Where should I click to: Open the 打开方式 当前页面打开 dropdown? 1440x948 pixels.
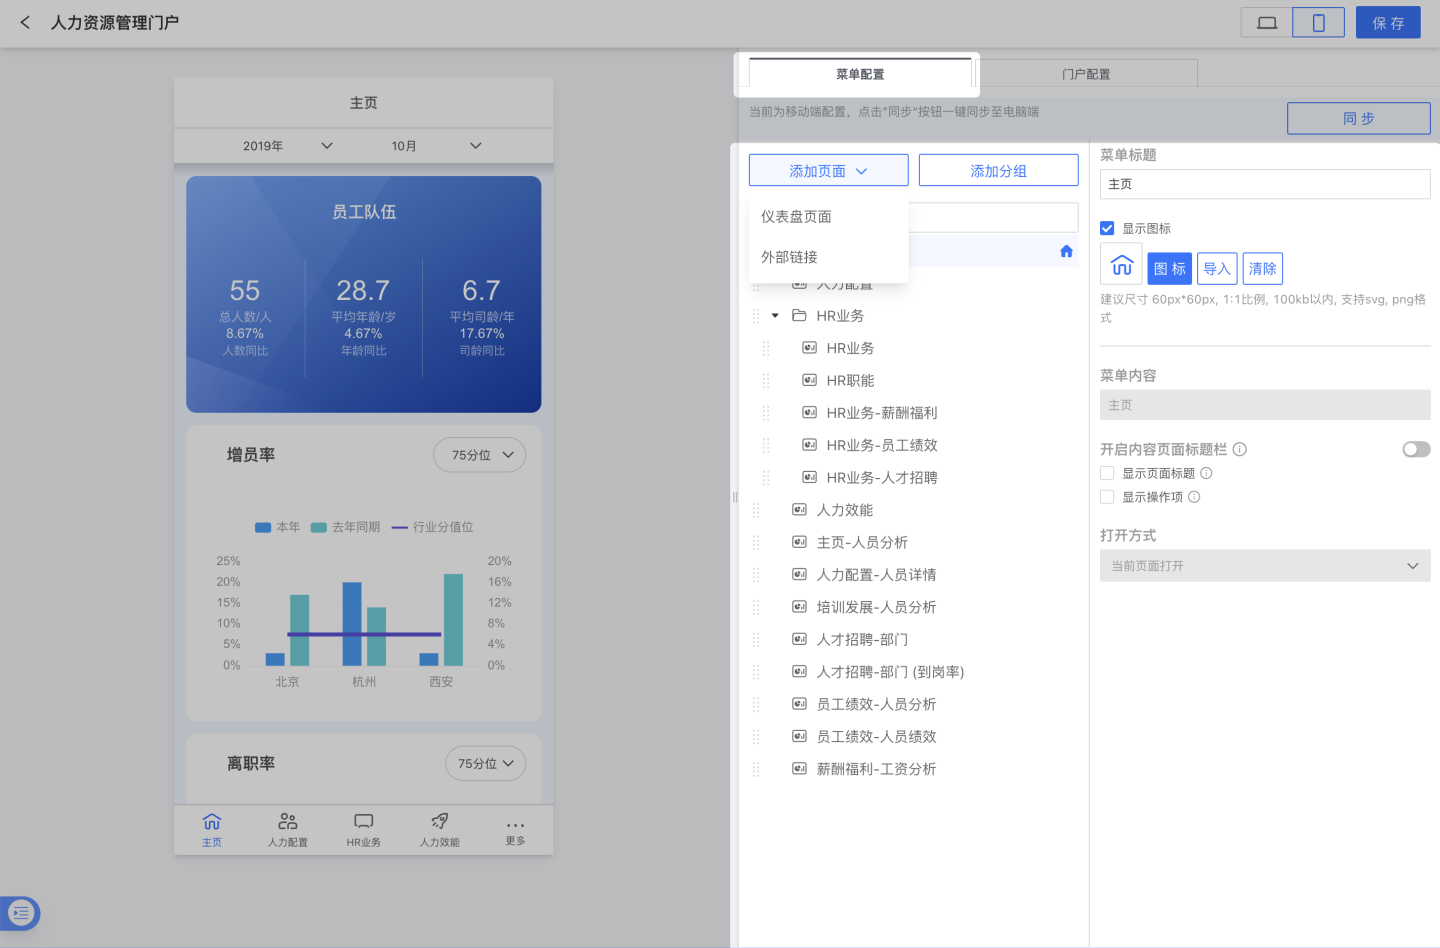tap(1264, 566)
